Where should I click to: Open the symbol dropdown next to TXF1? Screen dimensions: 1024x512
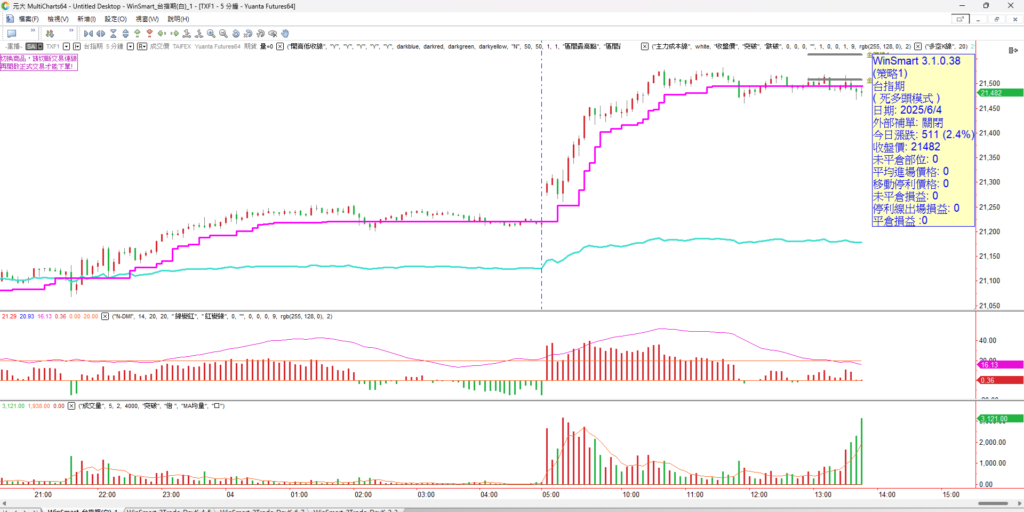point(66,46)
